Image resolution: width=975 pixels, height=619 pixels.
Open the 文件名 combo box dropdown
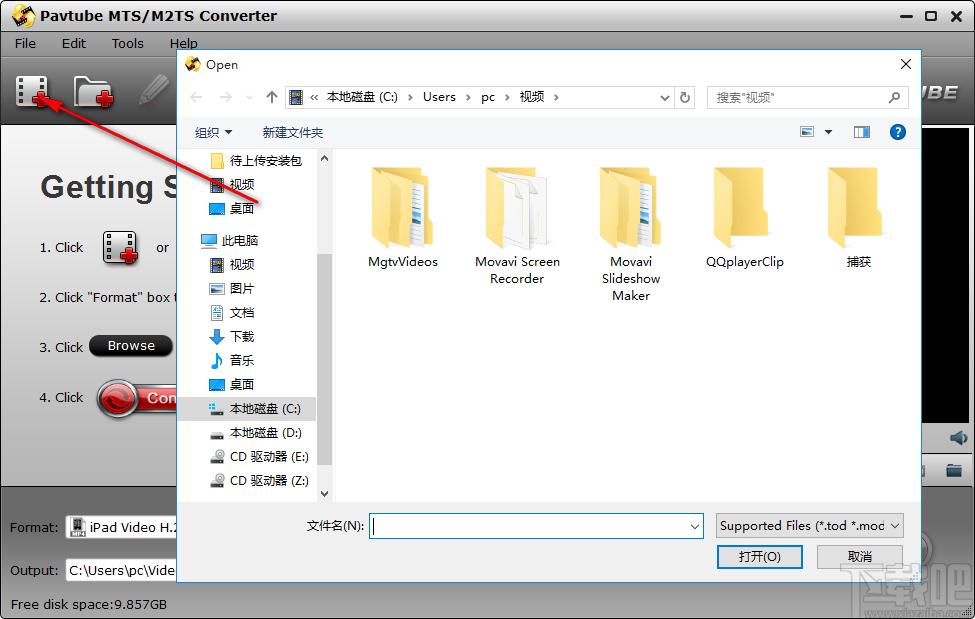(695, 526)
